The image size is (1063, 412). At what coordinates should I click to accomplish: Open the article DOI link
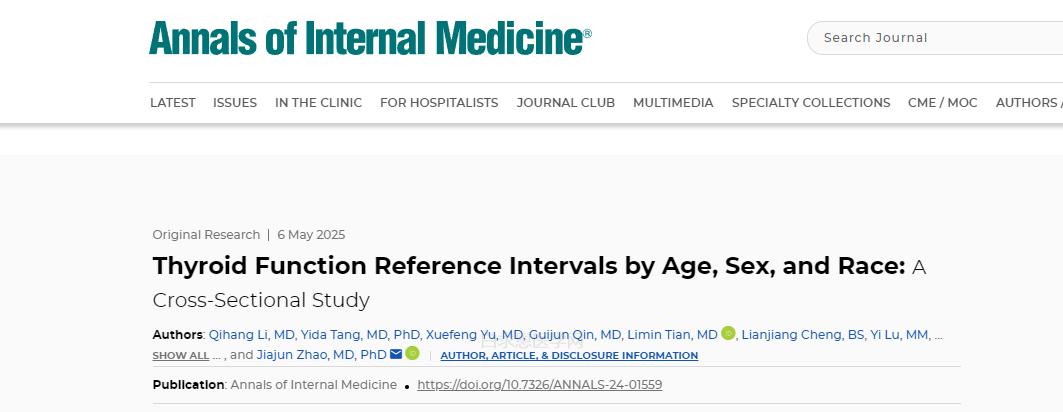coord(539,384)
